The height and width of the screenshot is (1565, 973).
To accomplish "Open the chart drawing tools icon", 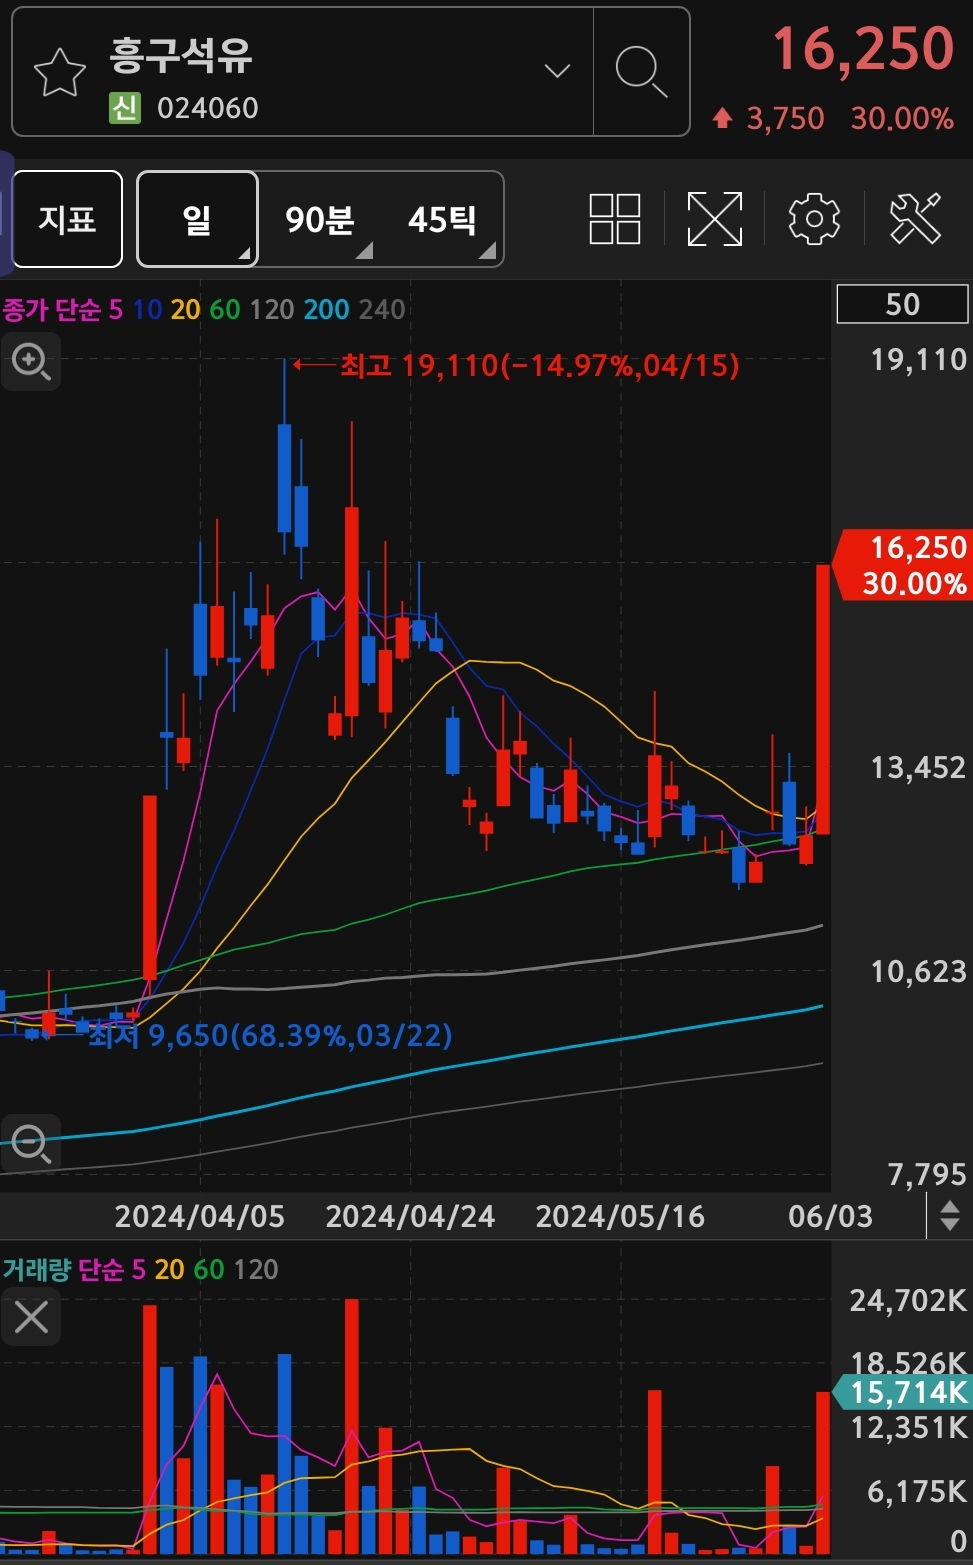I will [915, 218].
